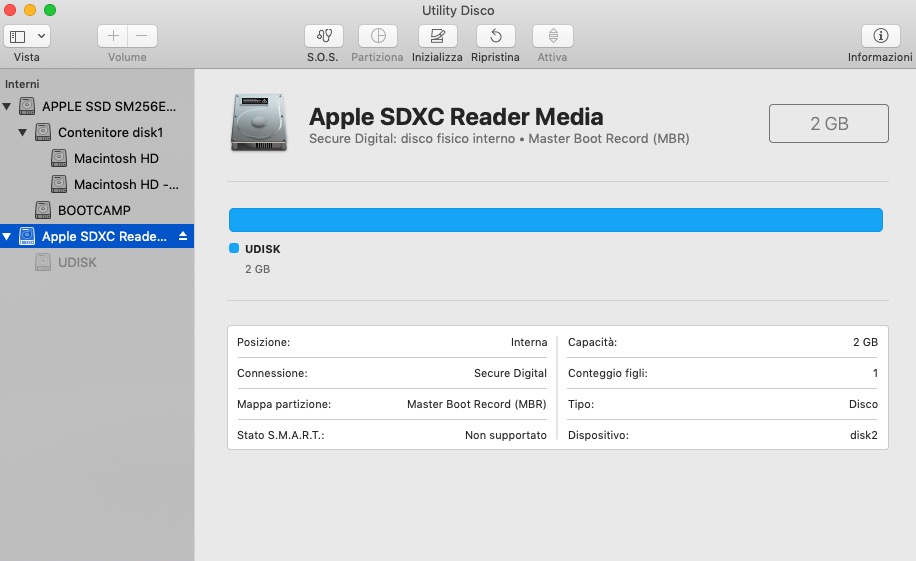Click the Connessione value Secure Digital

pyautogui.click(x=510, y=373)
